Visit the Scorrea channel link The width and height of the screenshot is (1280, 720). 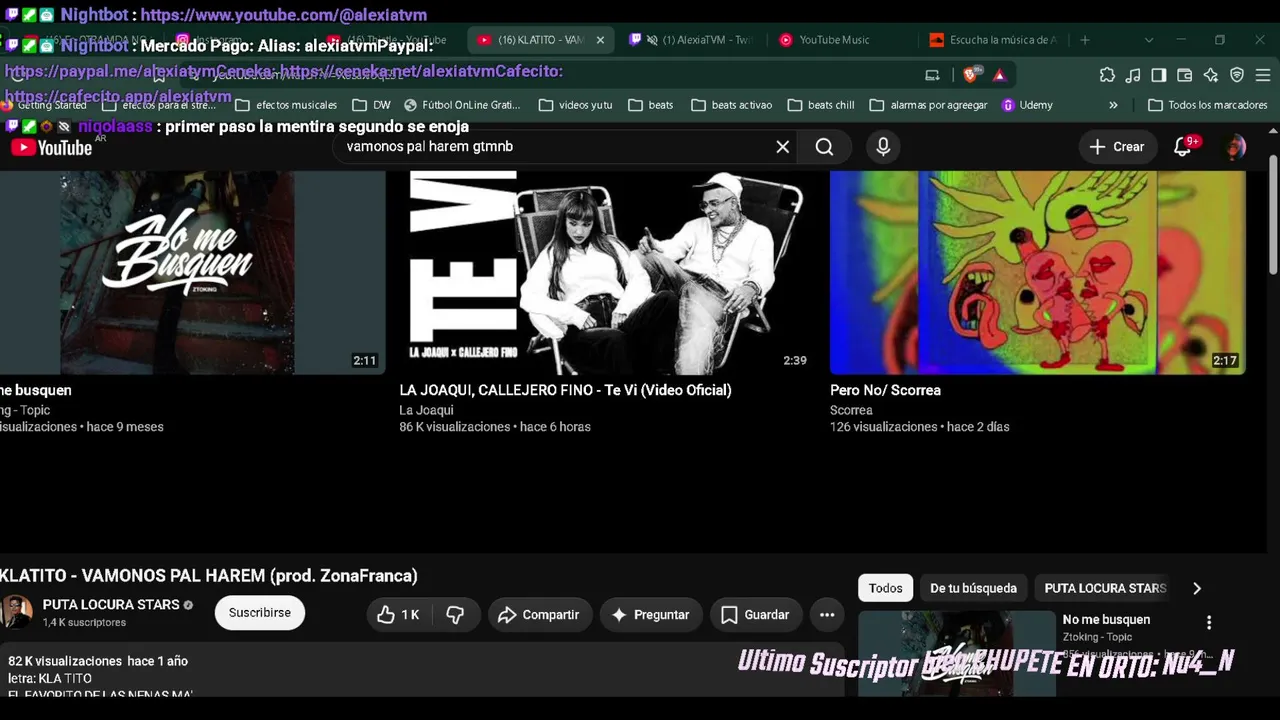pos(851,410)
